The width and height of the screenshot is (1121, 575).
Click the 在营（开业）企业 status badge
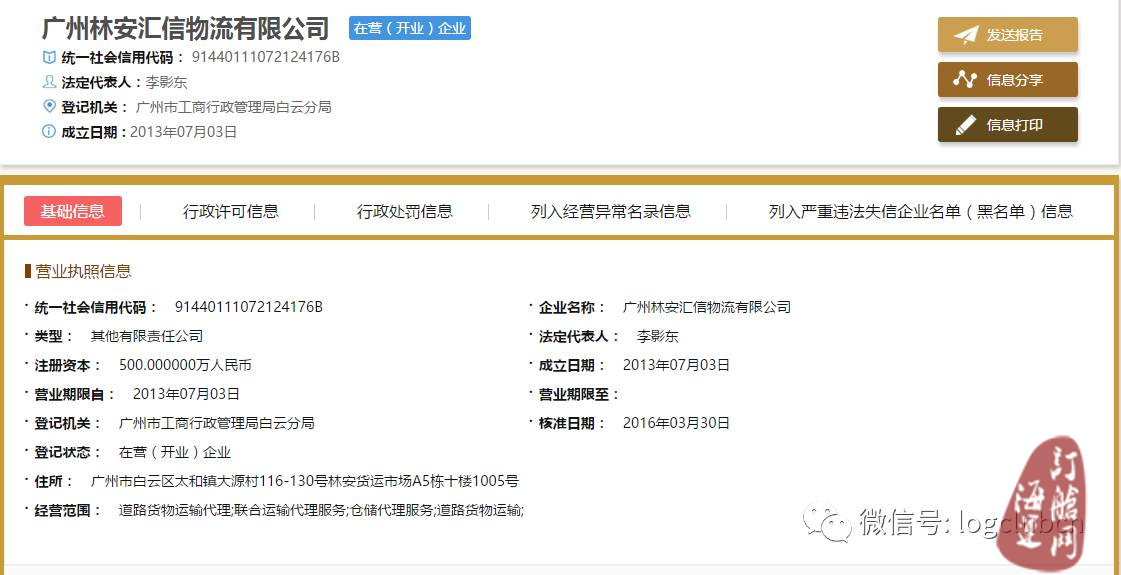point(410,28)
